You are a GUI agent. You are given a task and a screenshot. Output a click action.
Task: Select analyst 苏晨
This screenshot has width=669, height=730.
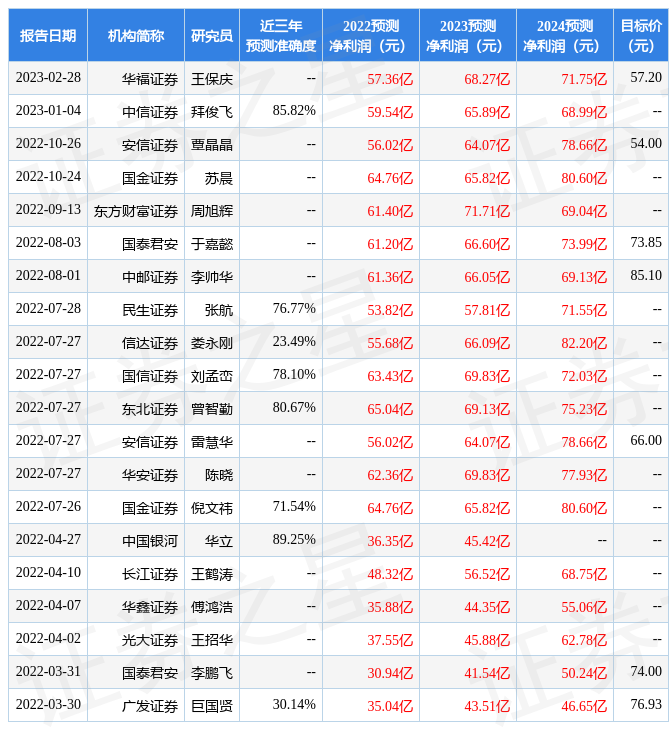[x=219, y=178]
